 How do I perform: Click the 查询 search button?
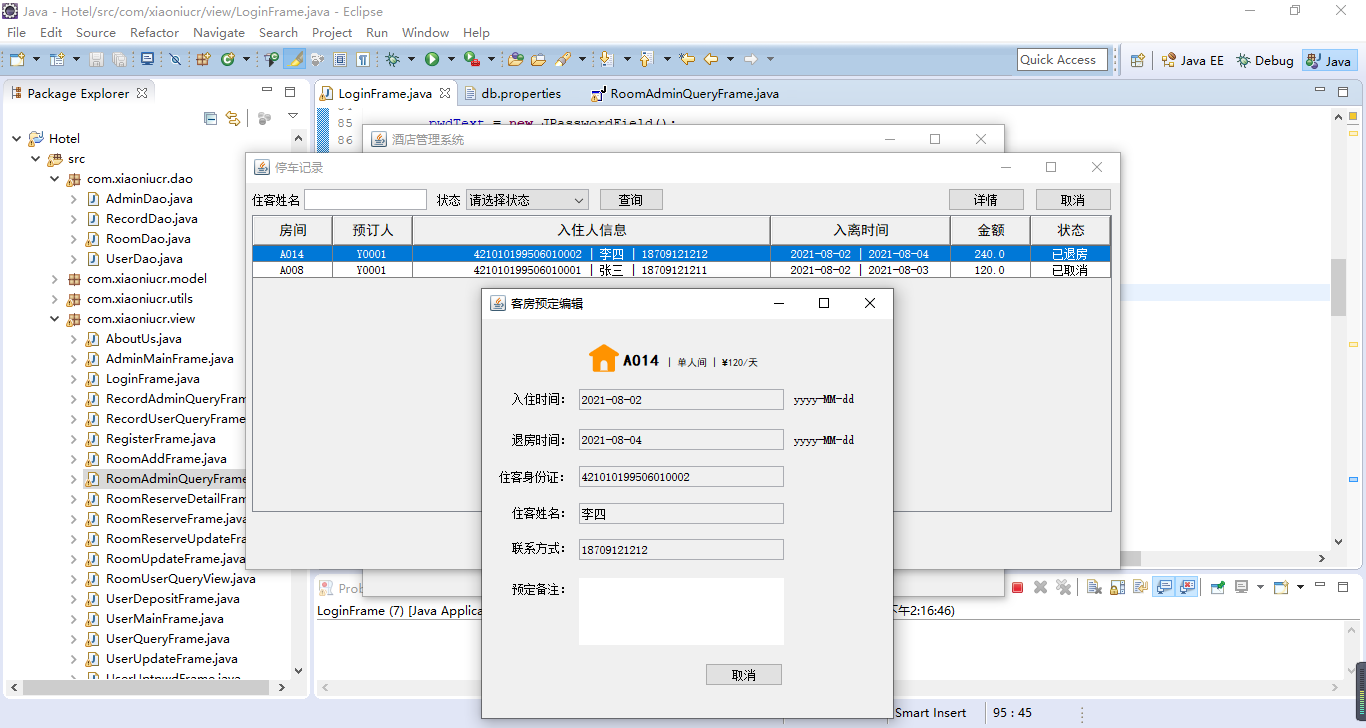[631, 200]
